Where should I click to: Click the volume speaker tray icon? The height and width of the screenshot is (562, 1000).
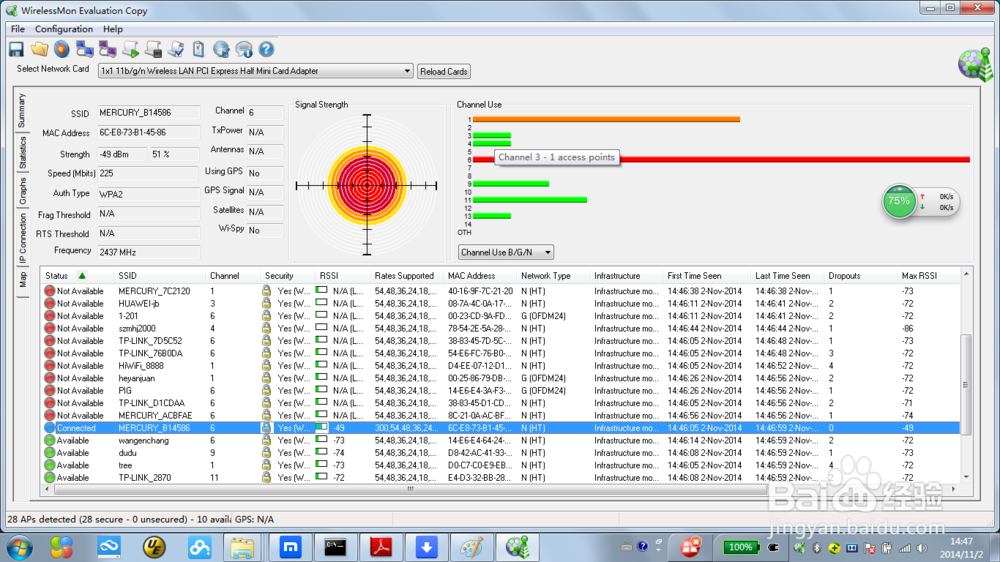[x=922, y=547]
